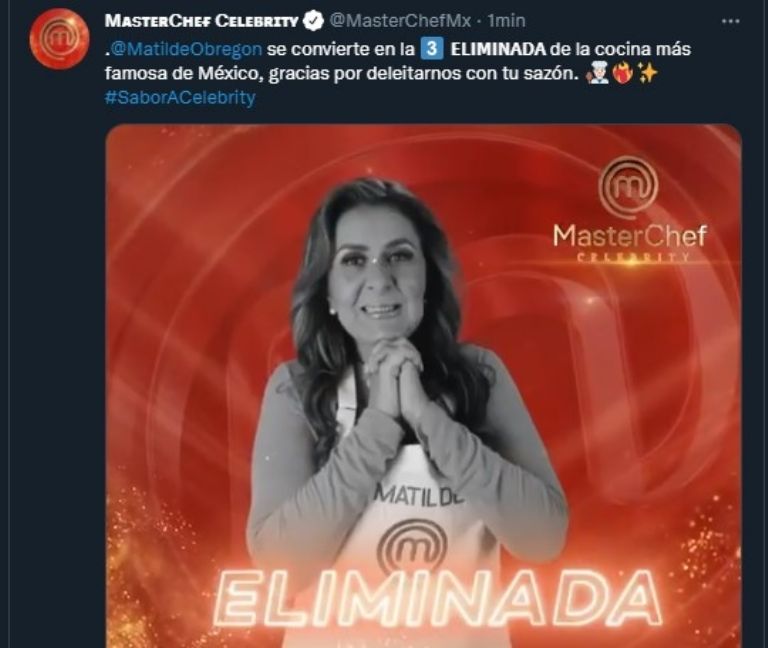Image resolution: width=768 pixels, height=648 pixels.
Task: Click the chef emoji in the tweet
Action: point(598,74)
